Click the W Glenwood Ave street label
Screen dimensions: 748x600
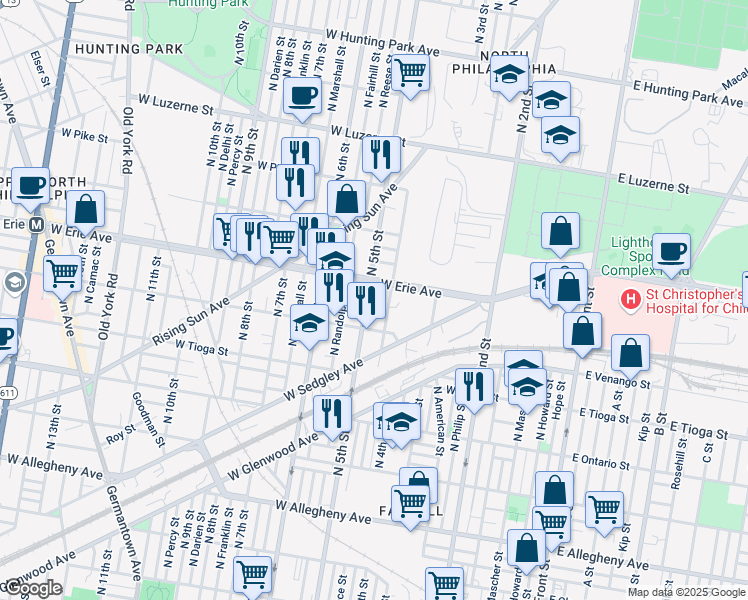point(272,456)
